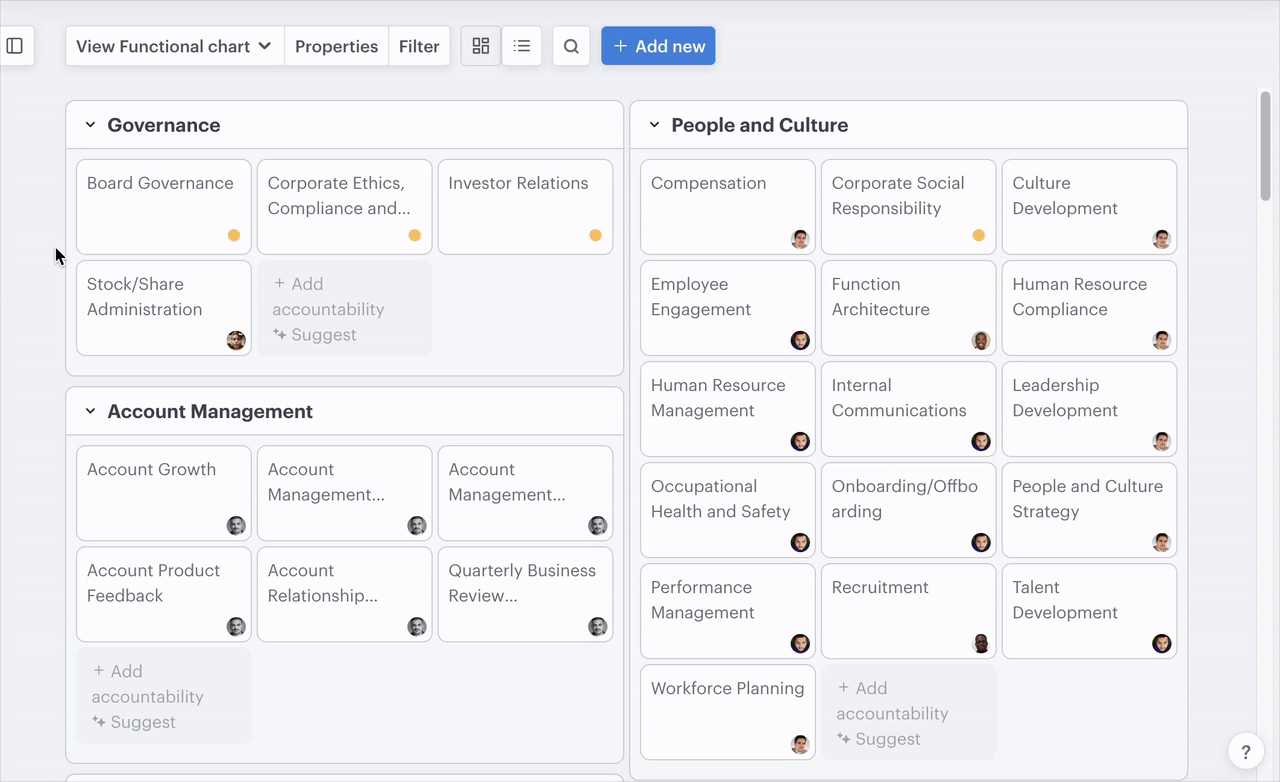Click the Add new button
The width and height of the screenshot is (1280, 782).
coord(658,46)
